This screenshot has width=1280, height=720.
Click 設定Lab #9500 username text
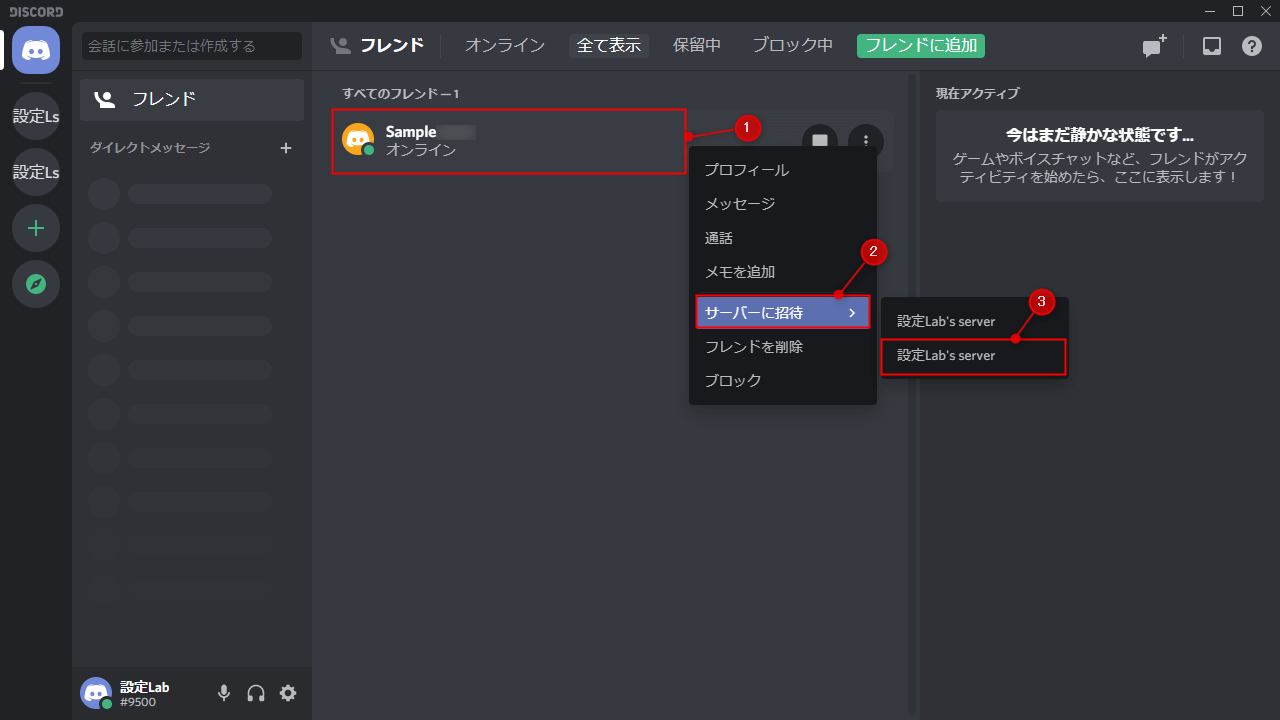(x=144, y=694)
